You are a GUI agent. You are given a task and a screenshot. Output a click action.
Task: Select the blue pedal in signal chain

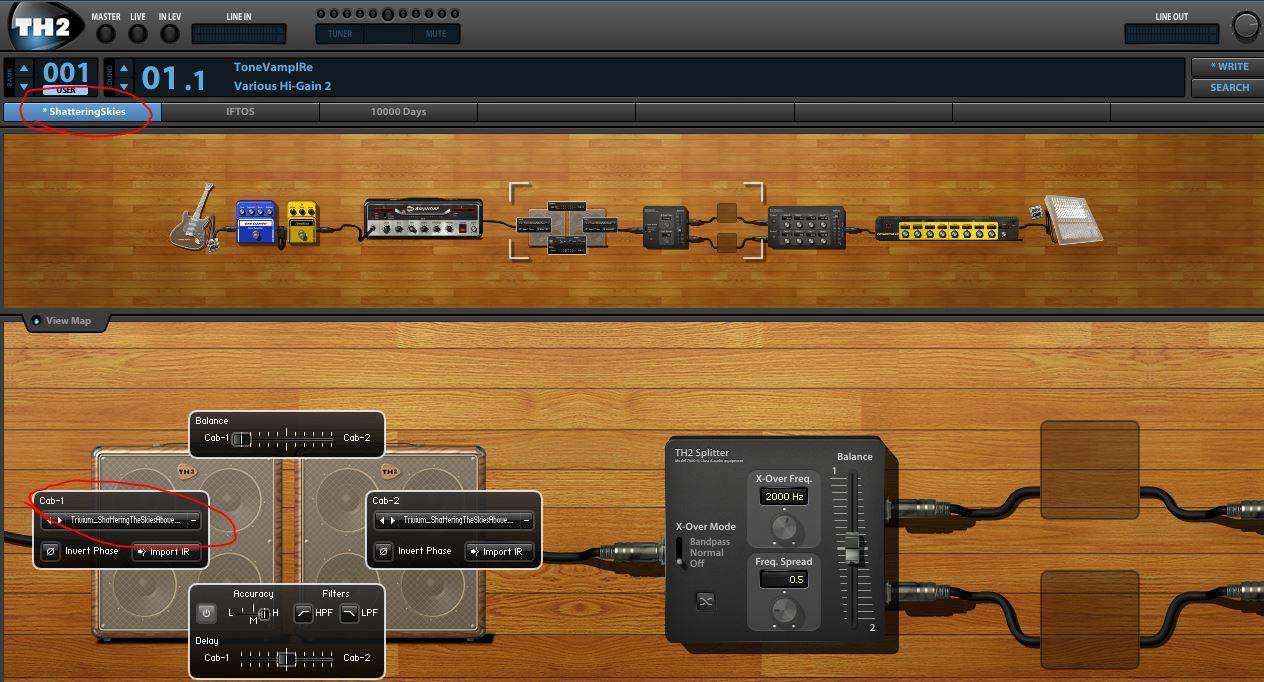coord(256,222)
